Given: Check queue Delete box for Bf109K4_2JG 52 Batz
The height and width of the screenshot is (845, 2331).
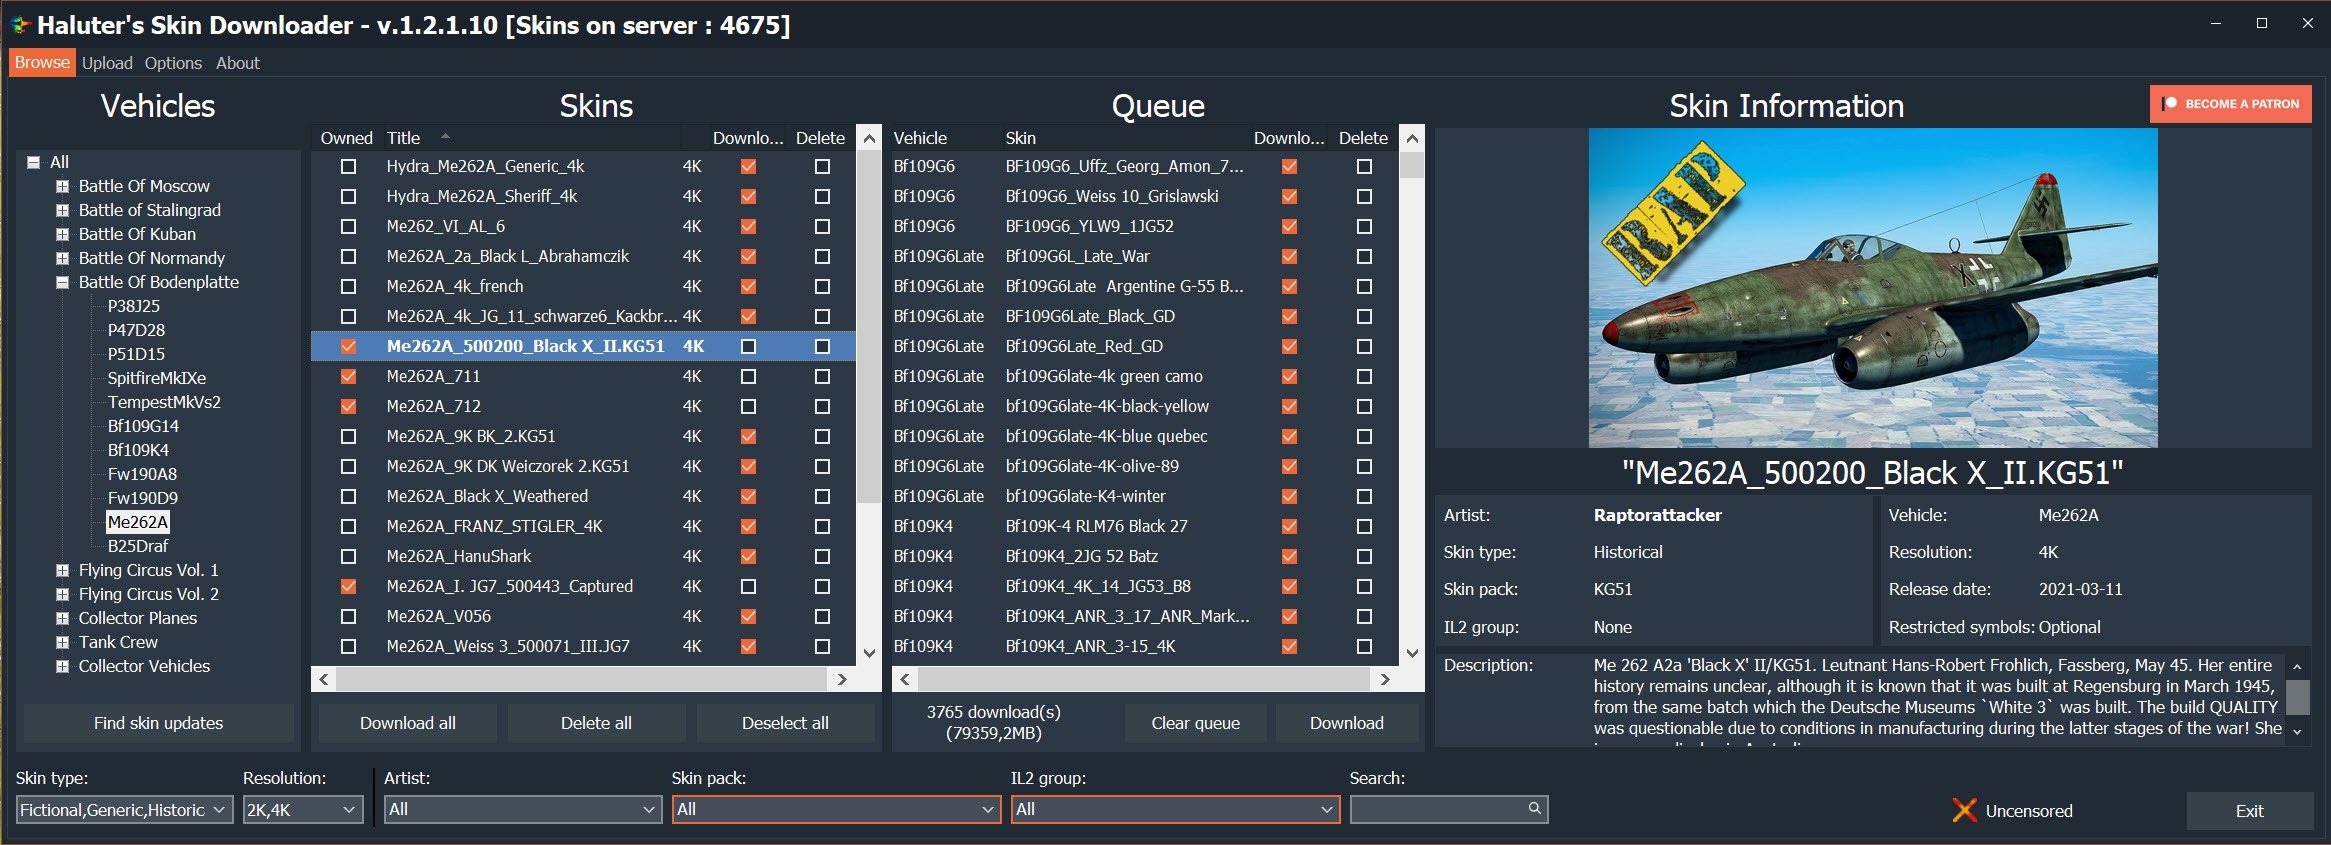Looking at the screenshot, I should pyautogui.click(x=1364, y=556).
